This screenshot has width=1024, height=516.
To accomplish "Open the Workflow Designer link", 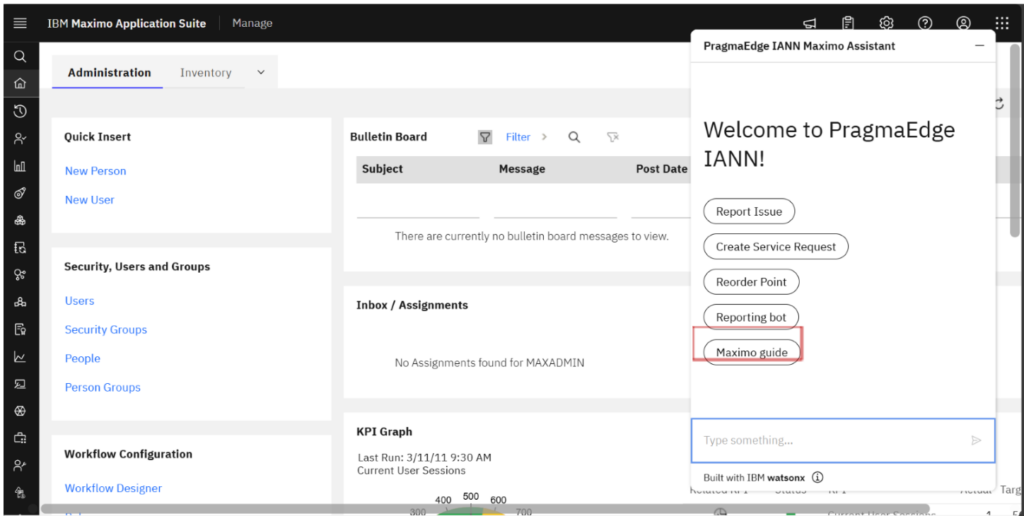I will tap(113, 488).
